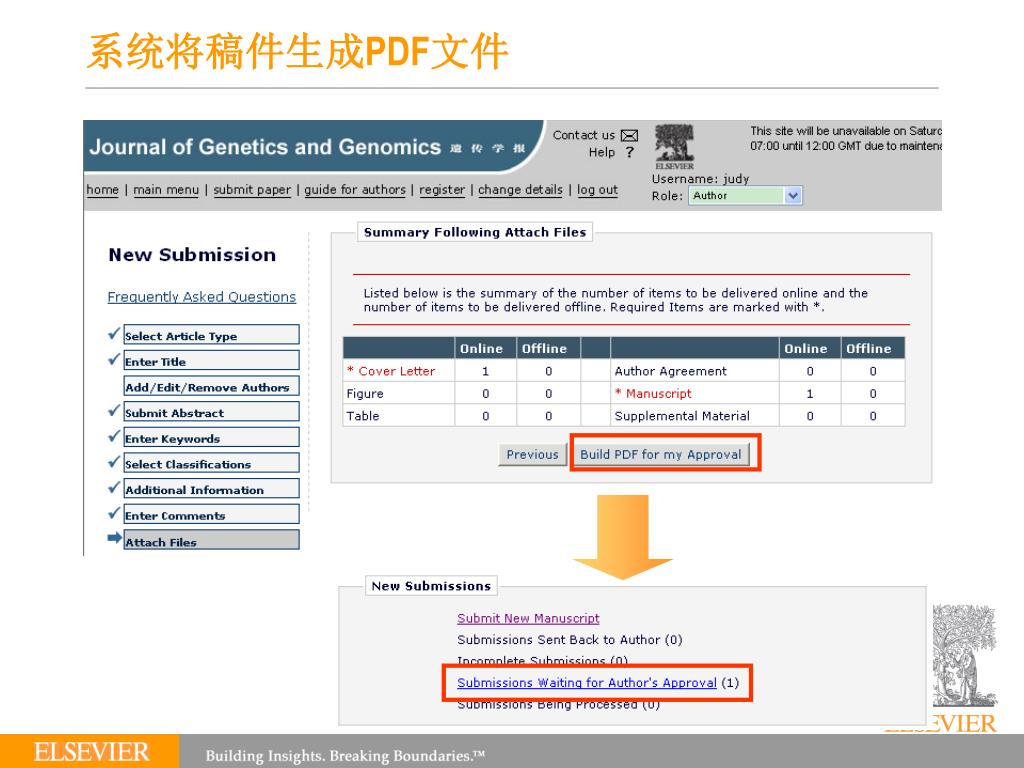Click the Contact us text
Image resolution: width=1024 pixels, height=768 pixels.
584,135
